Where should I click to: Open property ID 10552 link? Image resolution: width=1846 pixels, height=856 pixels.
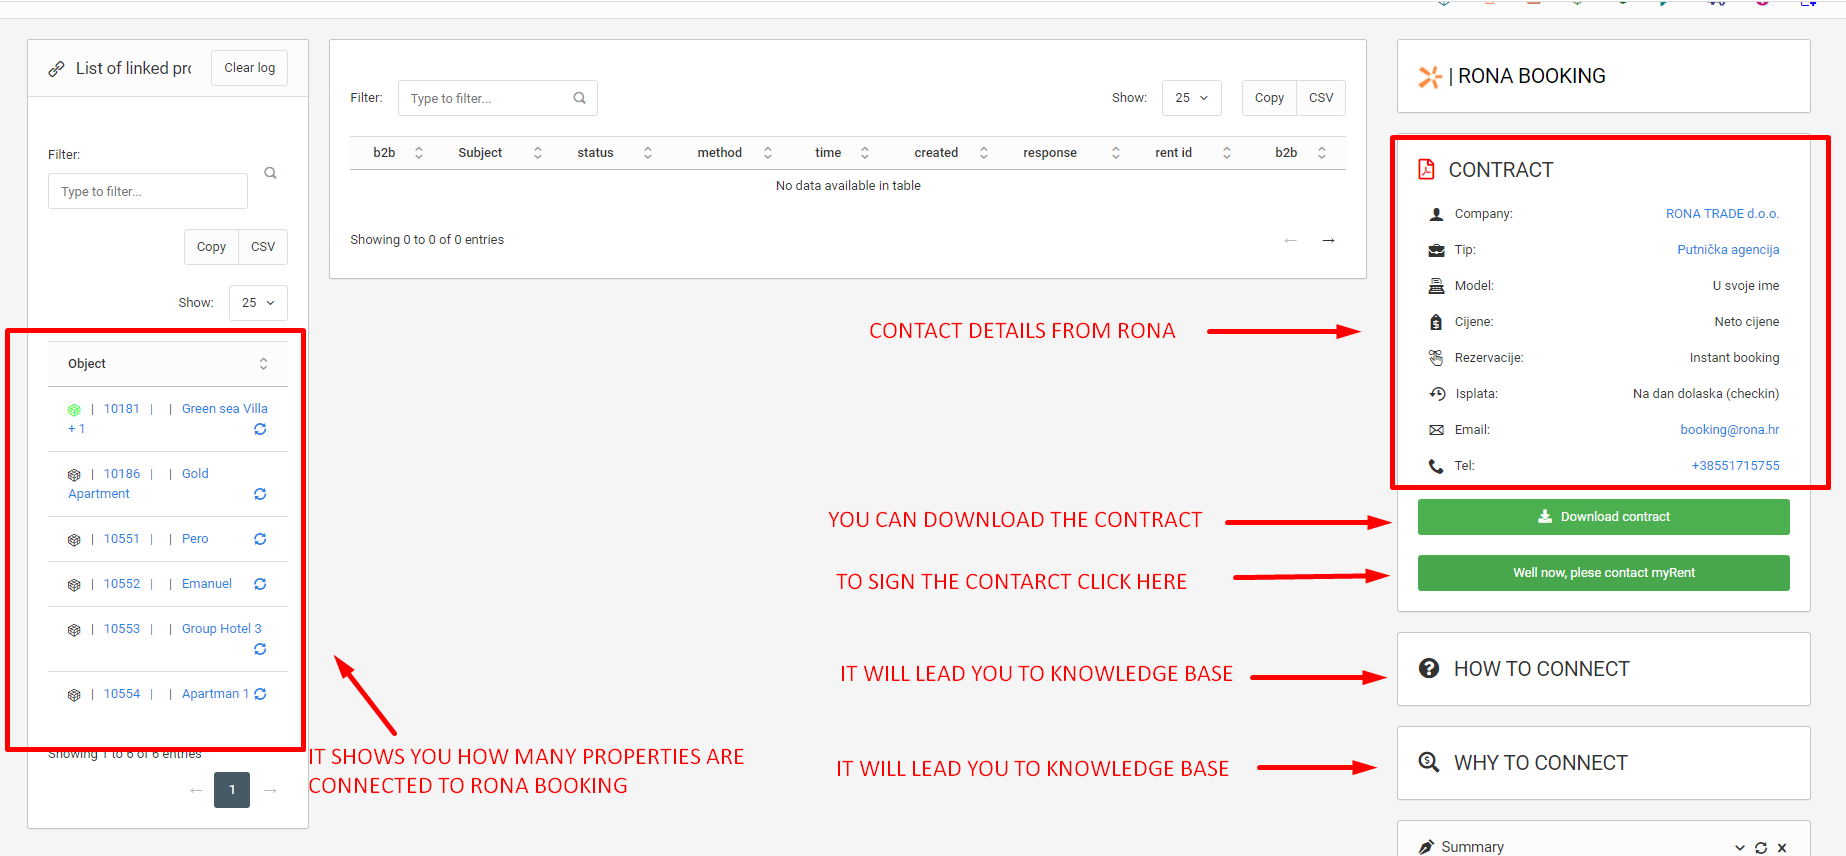(122, 584)
